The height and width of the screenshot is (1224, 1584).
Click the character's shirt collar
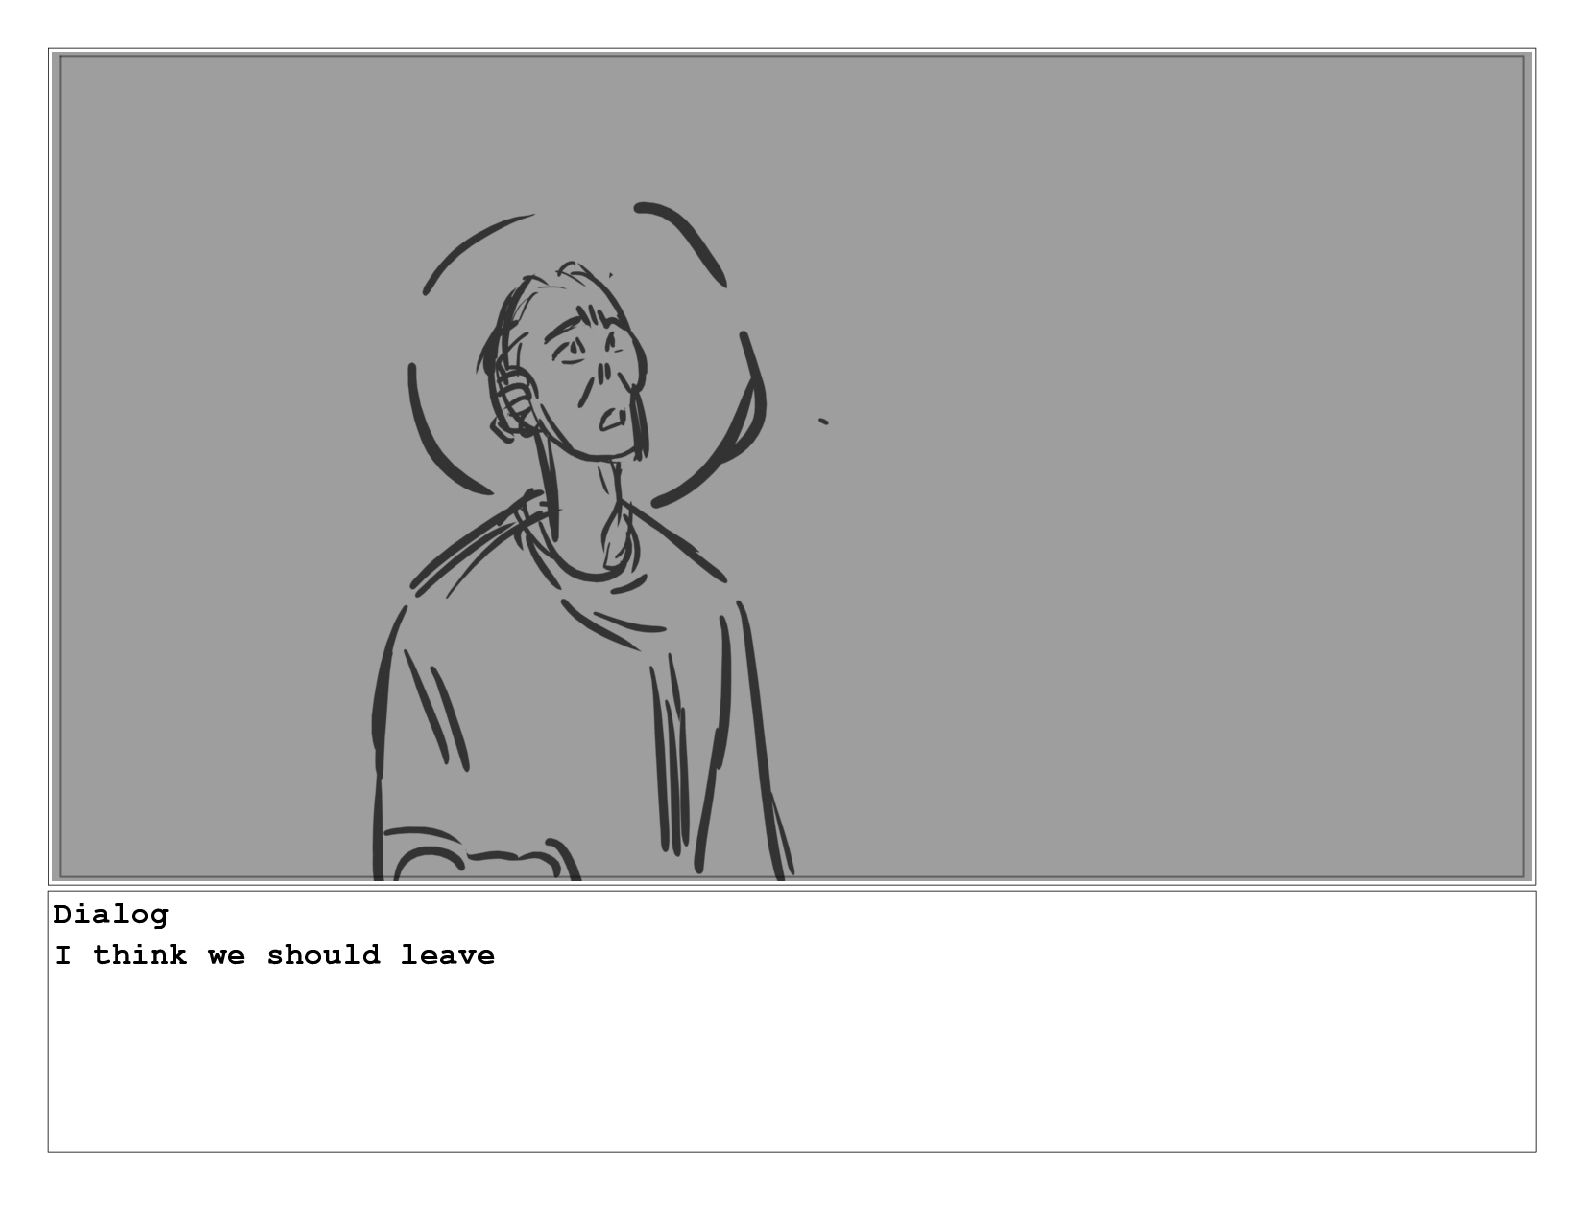(x=585, y=560)
